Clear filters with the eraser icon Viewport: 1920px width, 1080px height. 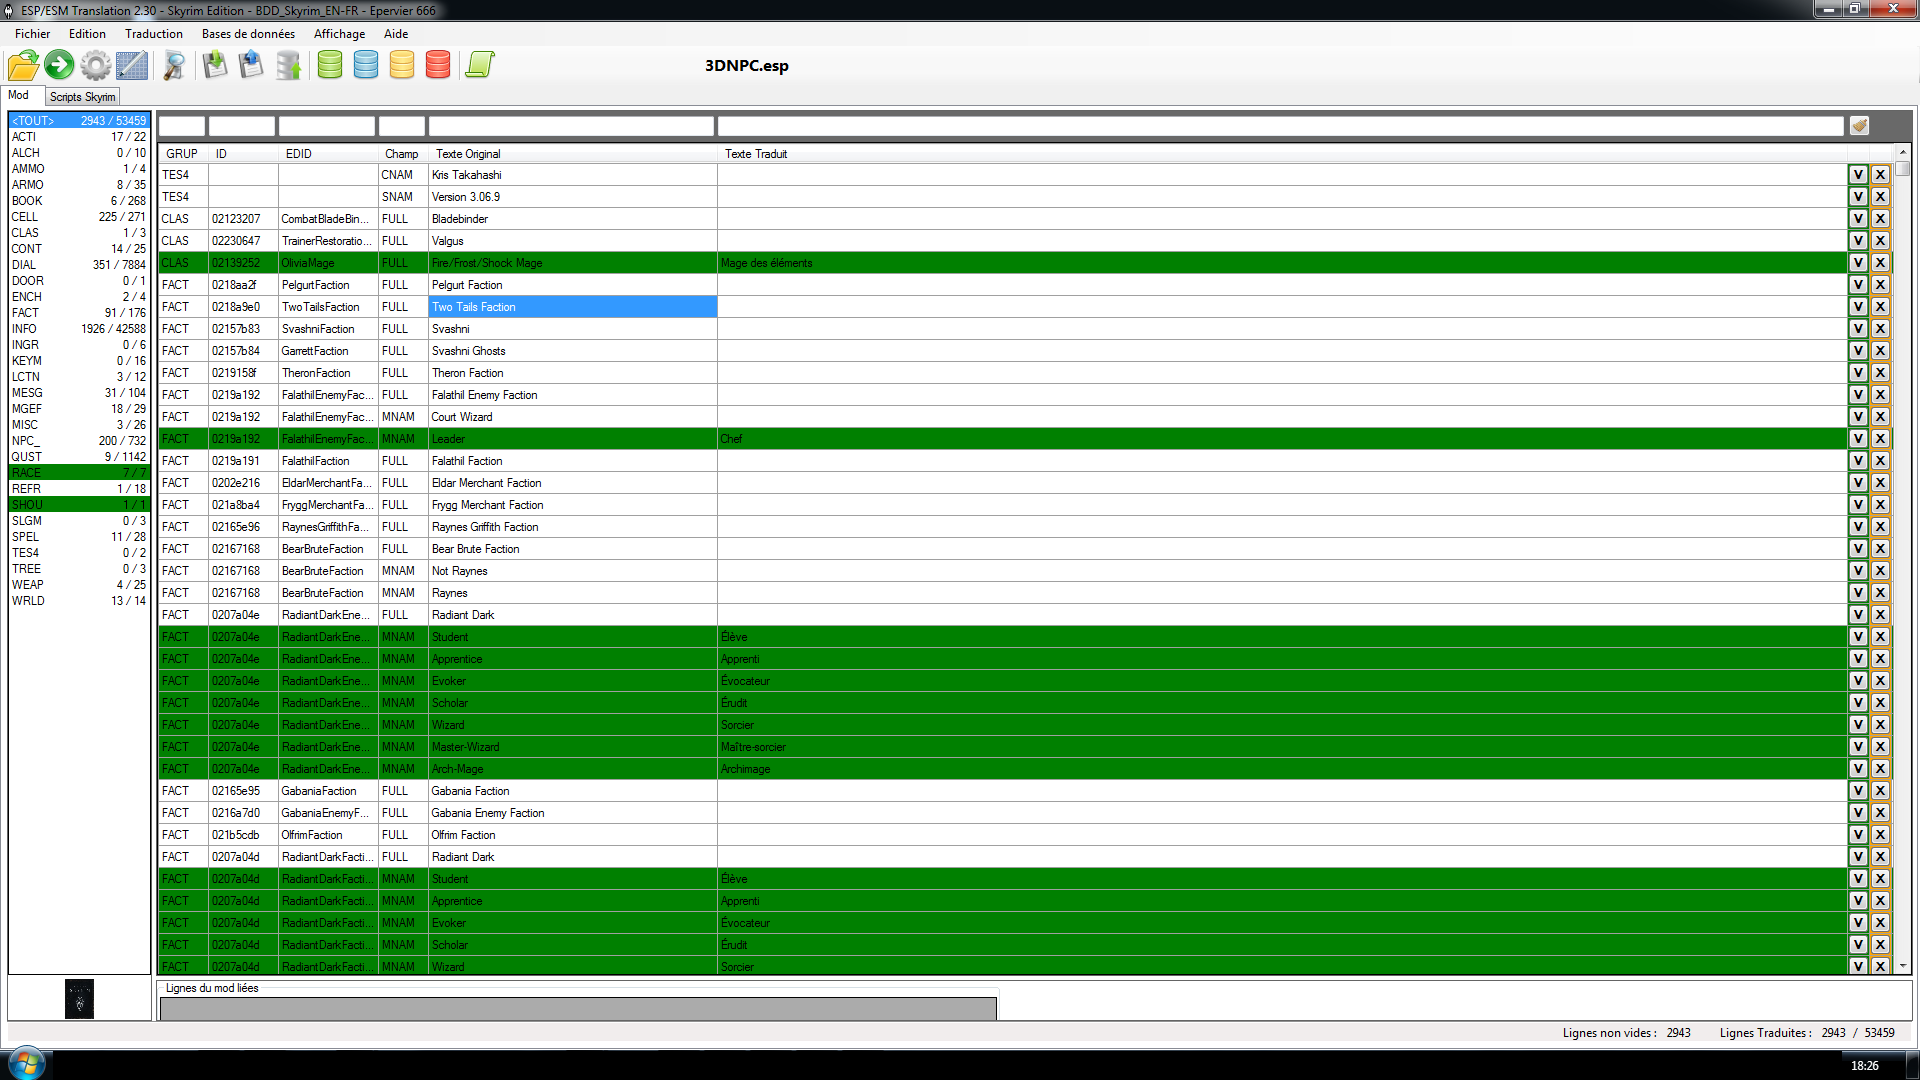[1859, 126]
